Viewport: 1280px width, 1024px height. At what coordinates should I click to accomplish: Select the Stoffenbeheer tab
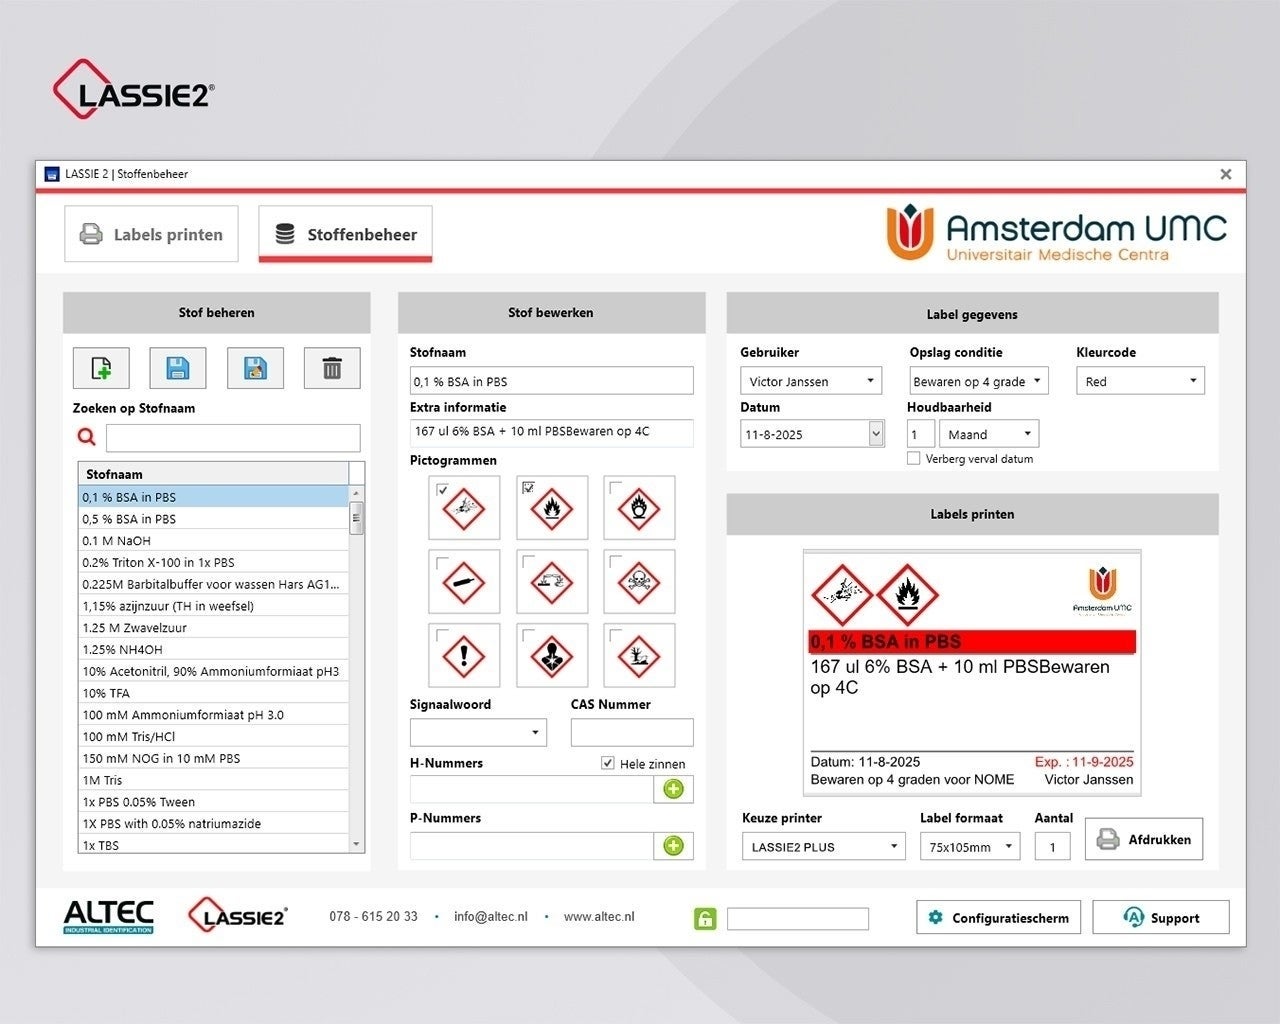coord(345,235)
